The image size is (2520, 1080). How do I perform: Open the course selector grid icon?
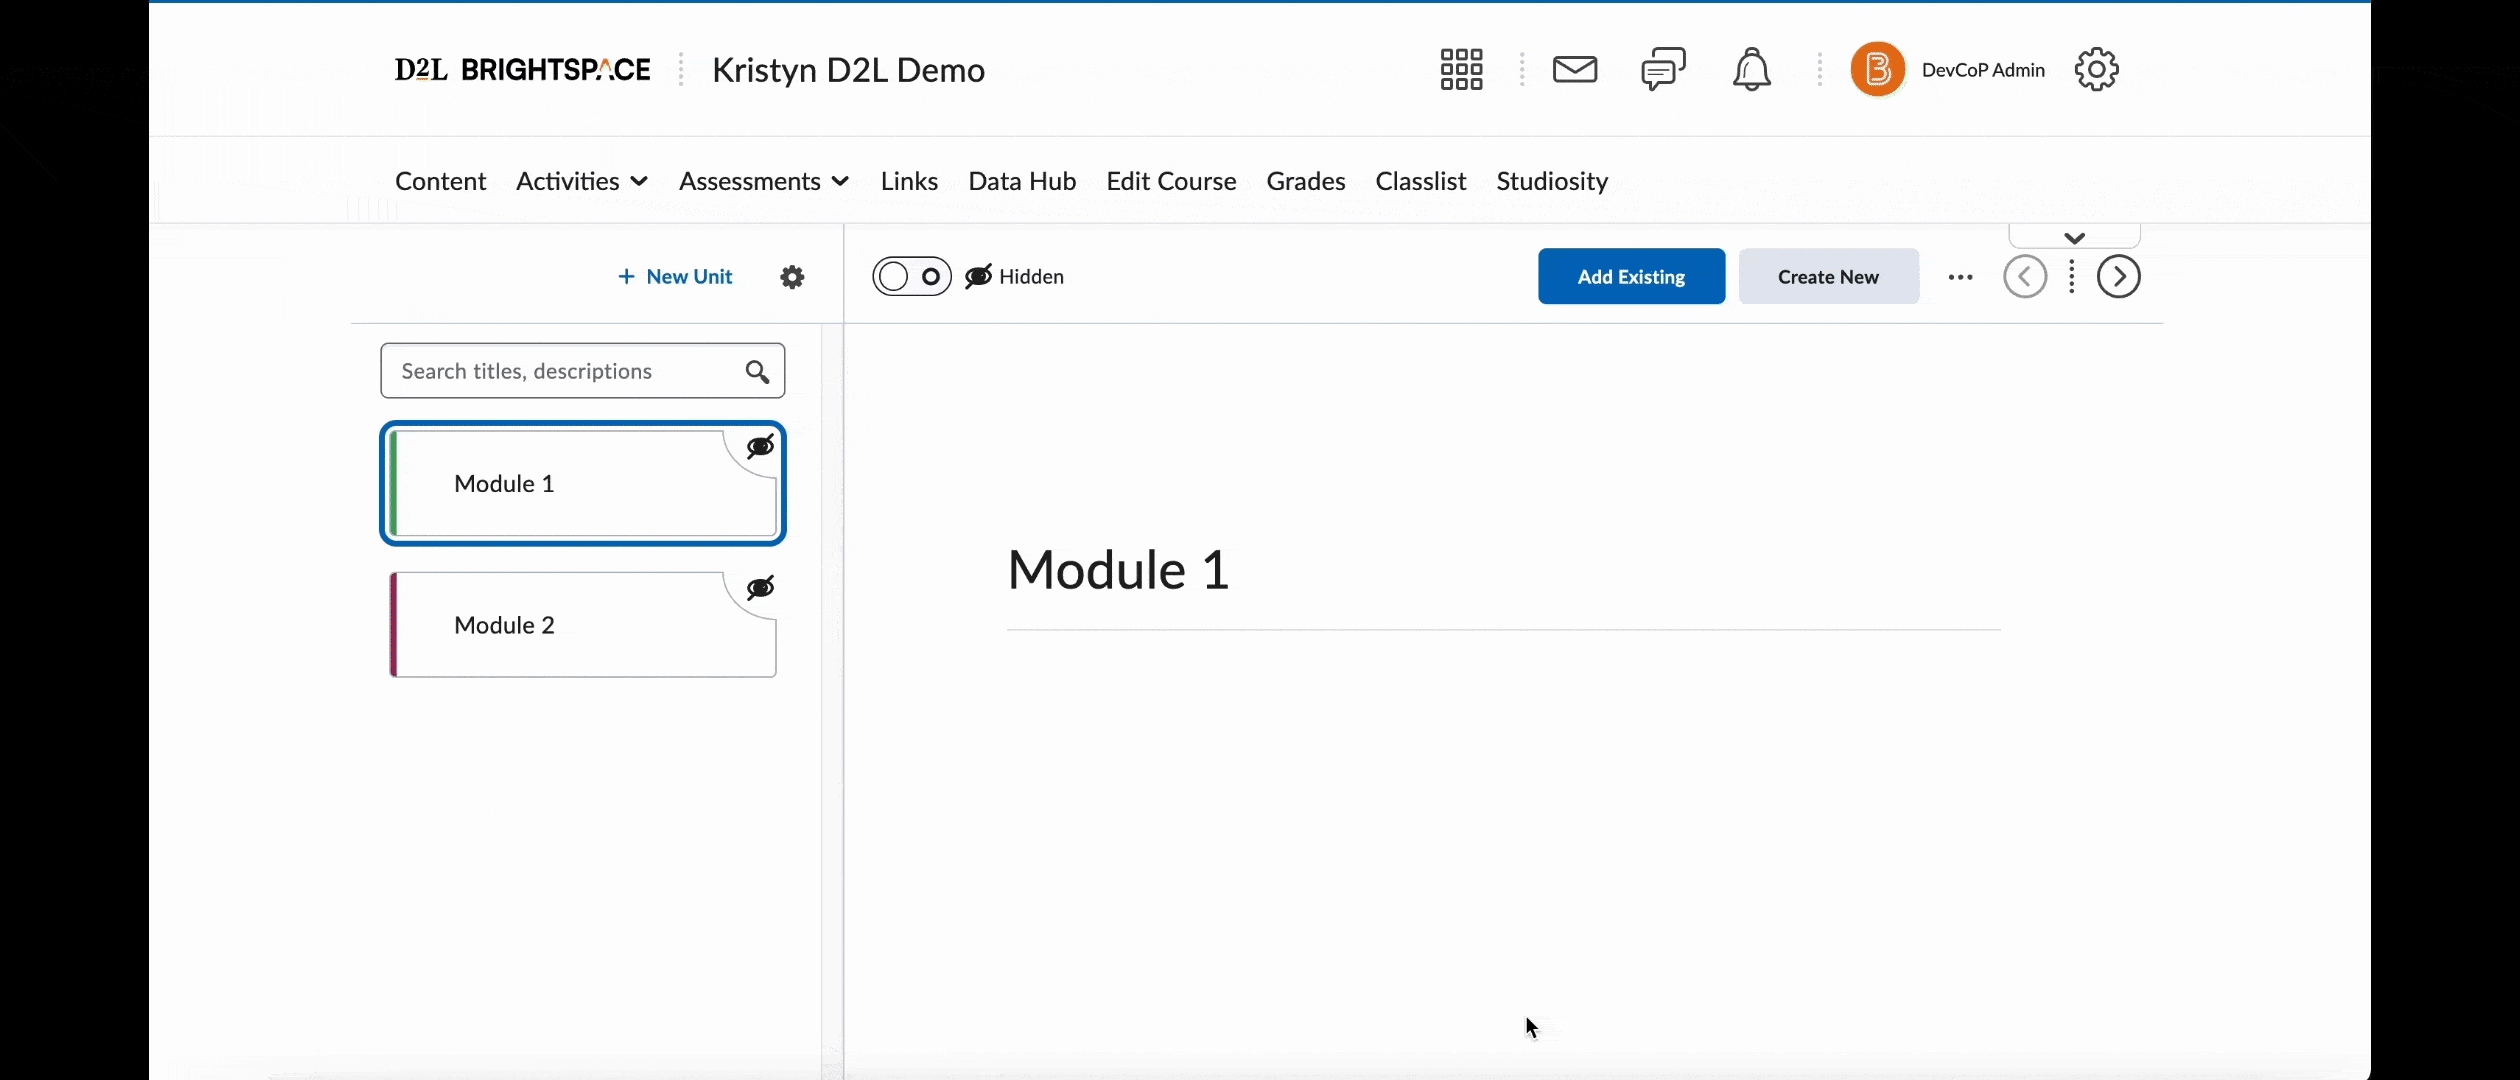[x=1461, y=70]
